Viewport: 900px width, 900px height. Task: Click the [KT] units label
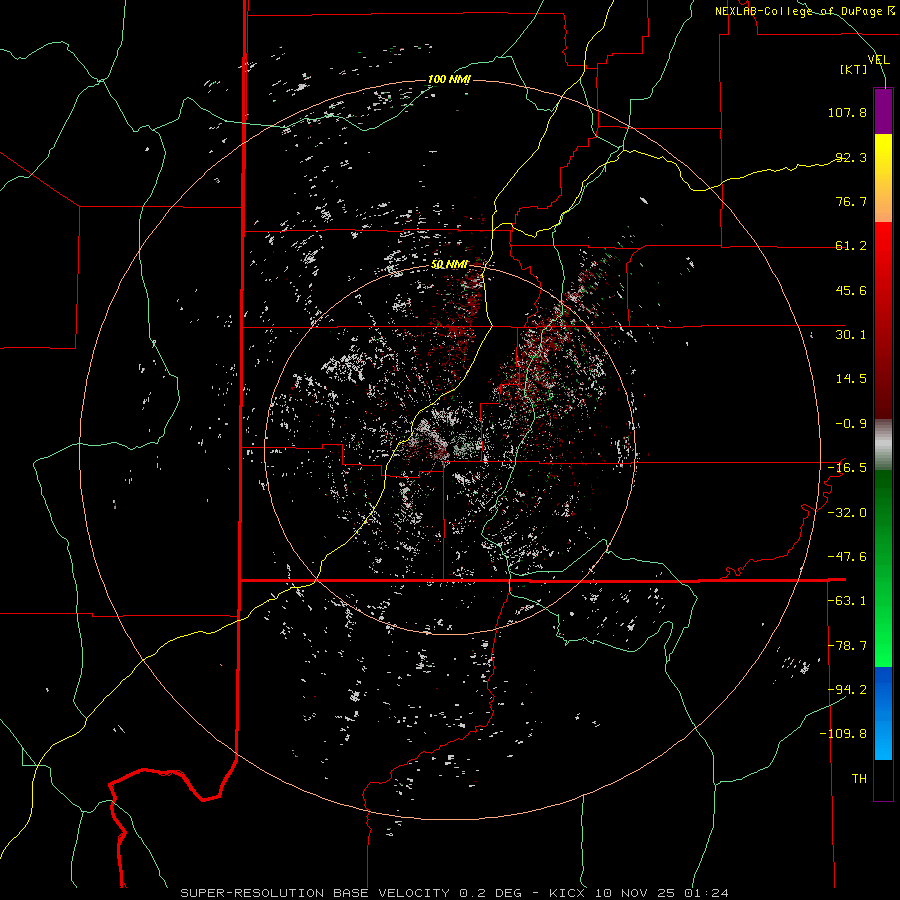pyautogui.click(x=854, y=69)
